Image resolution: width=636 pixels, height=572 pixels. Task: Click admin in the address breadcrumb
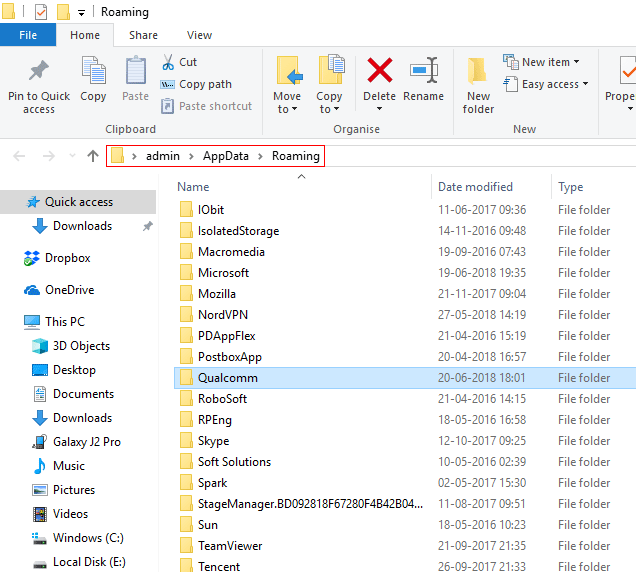click(163, 156)
